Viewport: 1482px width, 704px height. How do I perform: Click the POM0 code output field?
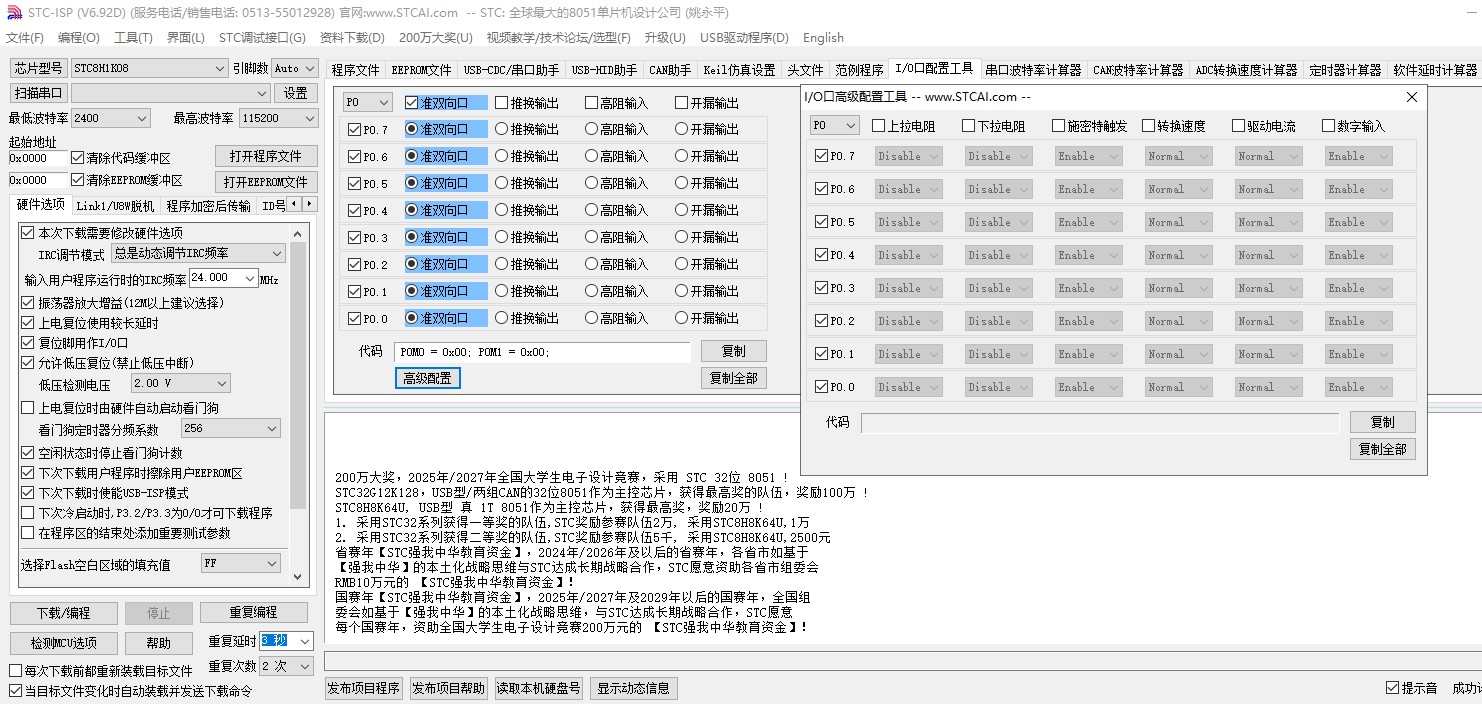(542, 352)
